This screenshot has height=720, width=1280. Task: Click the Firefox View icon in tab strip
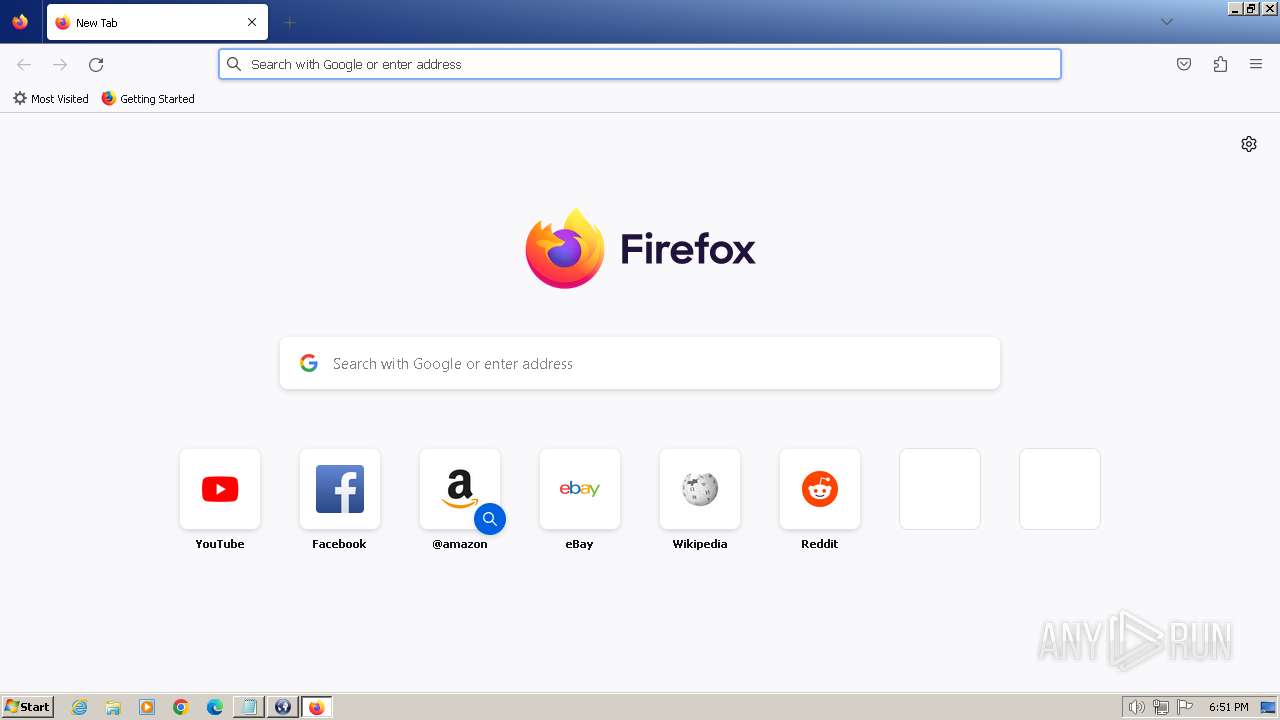point(20,22)
